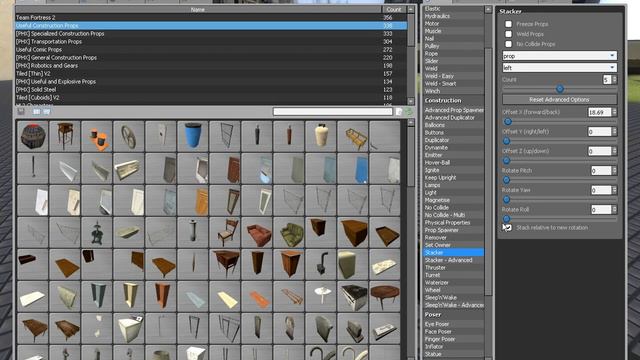
Task: Open the Team Fortress 2 prop list
Action: coord(211,18)
